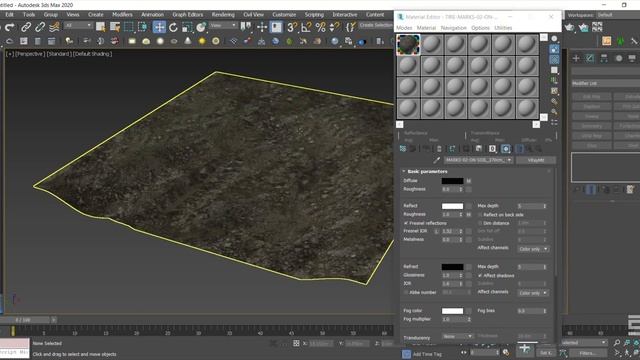This screenshot has width=640, height=360.
Task: Open the Select by Name icon
Action: click(x=115, y=27)
